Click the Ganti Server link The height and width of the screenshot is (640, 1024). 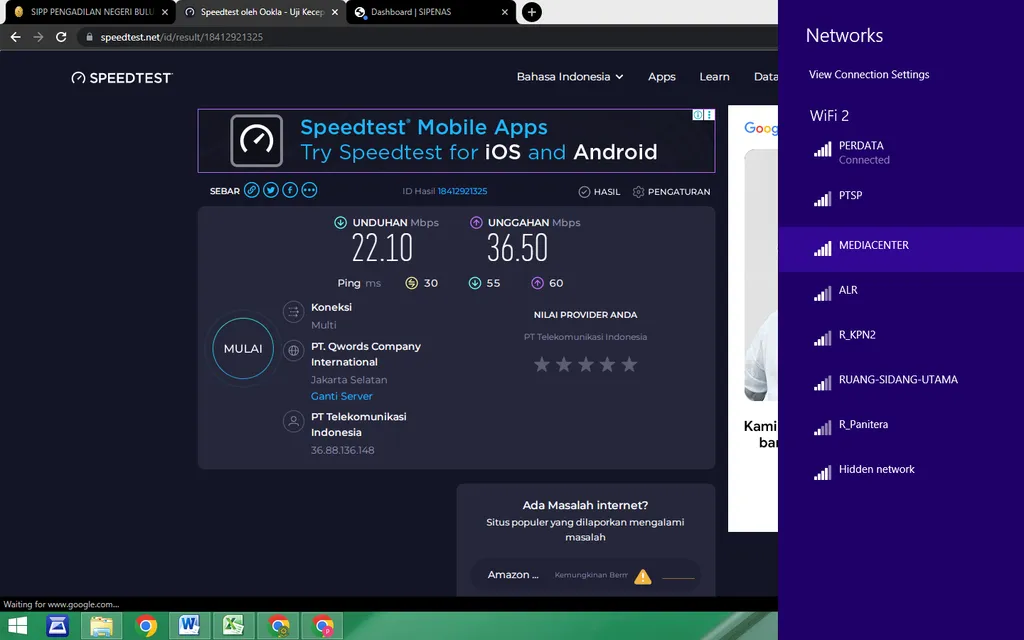click(341, 396)
